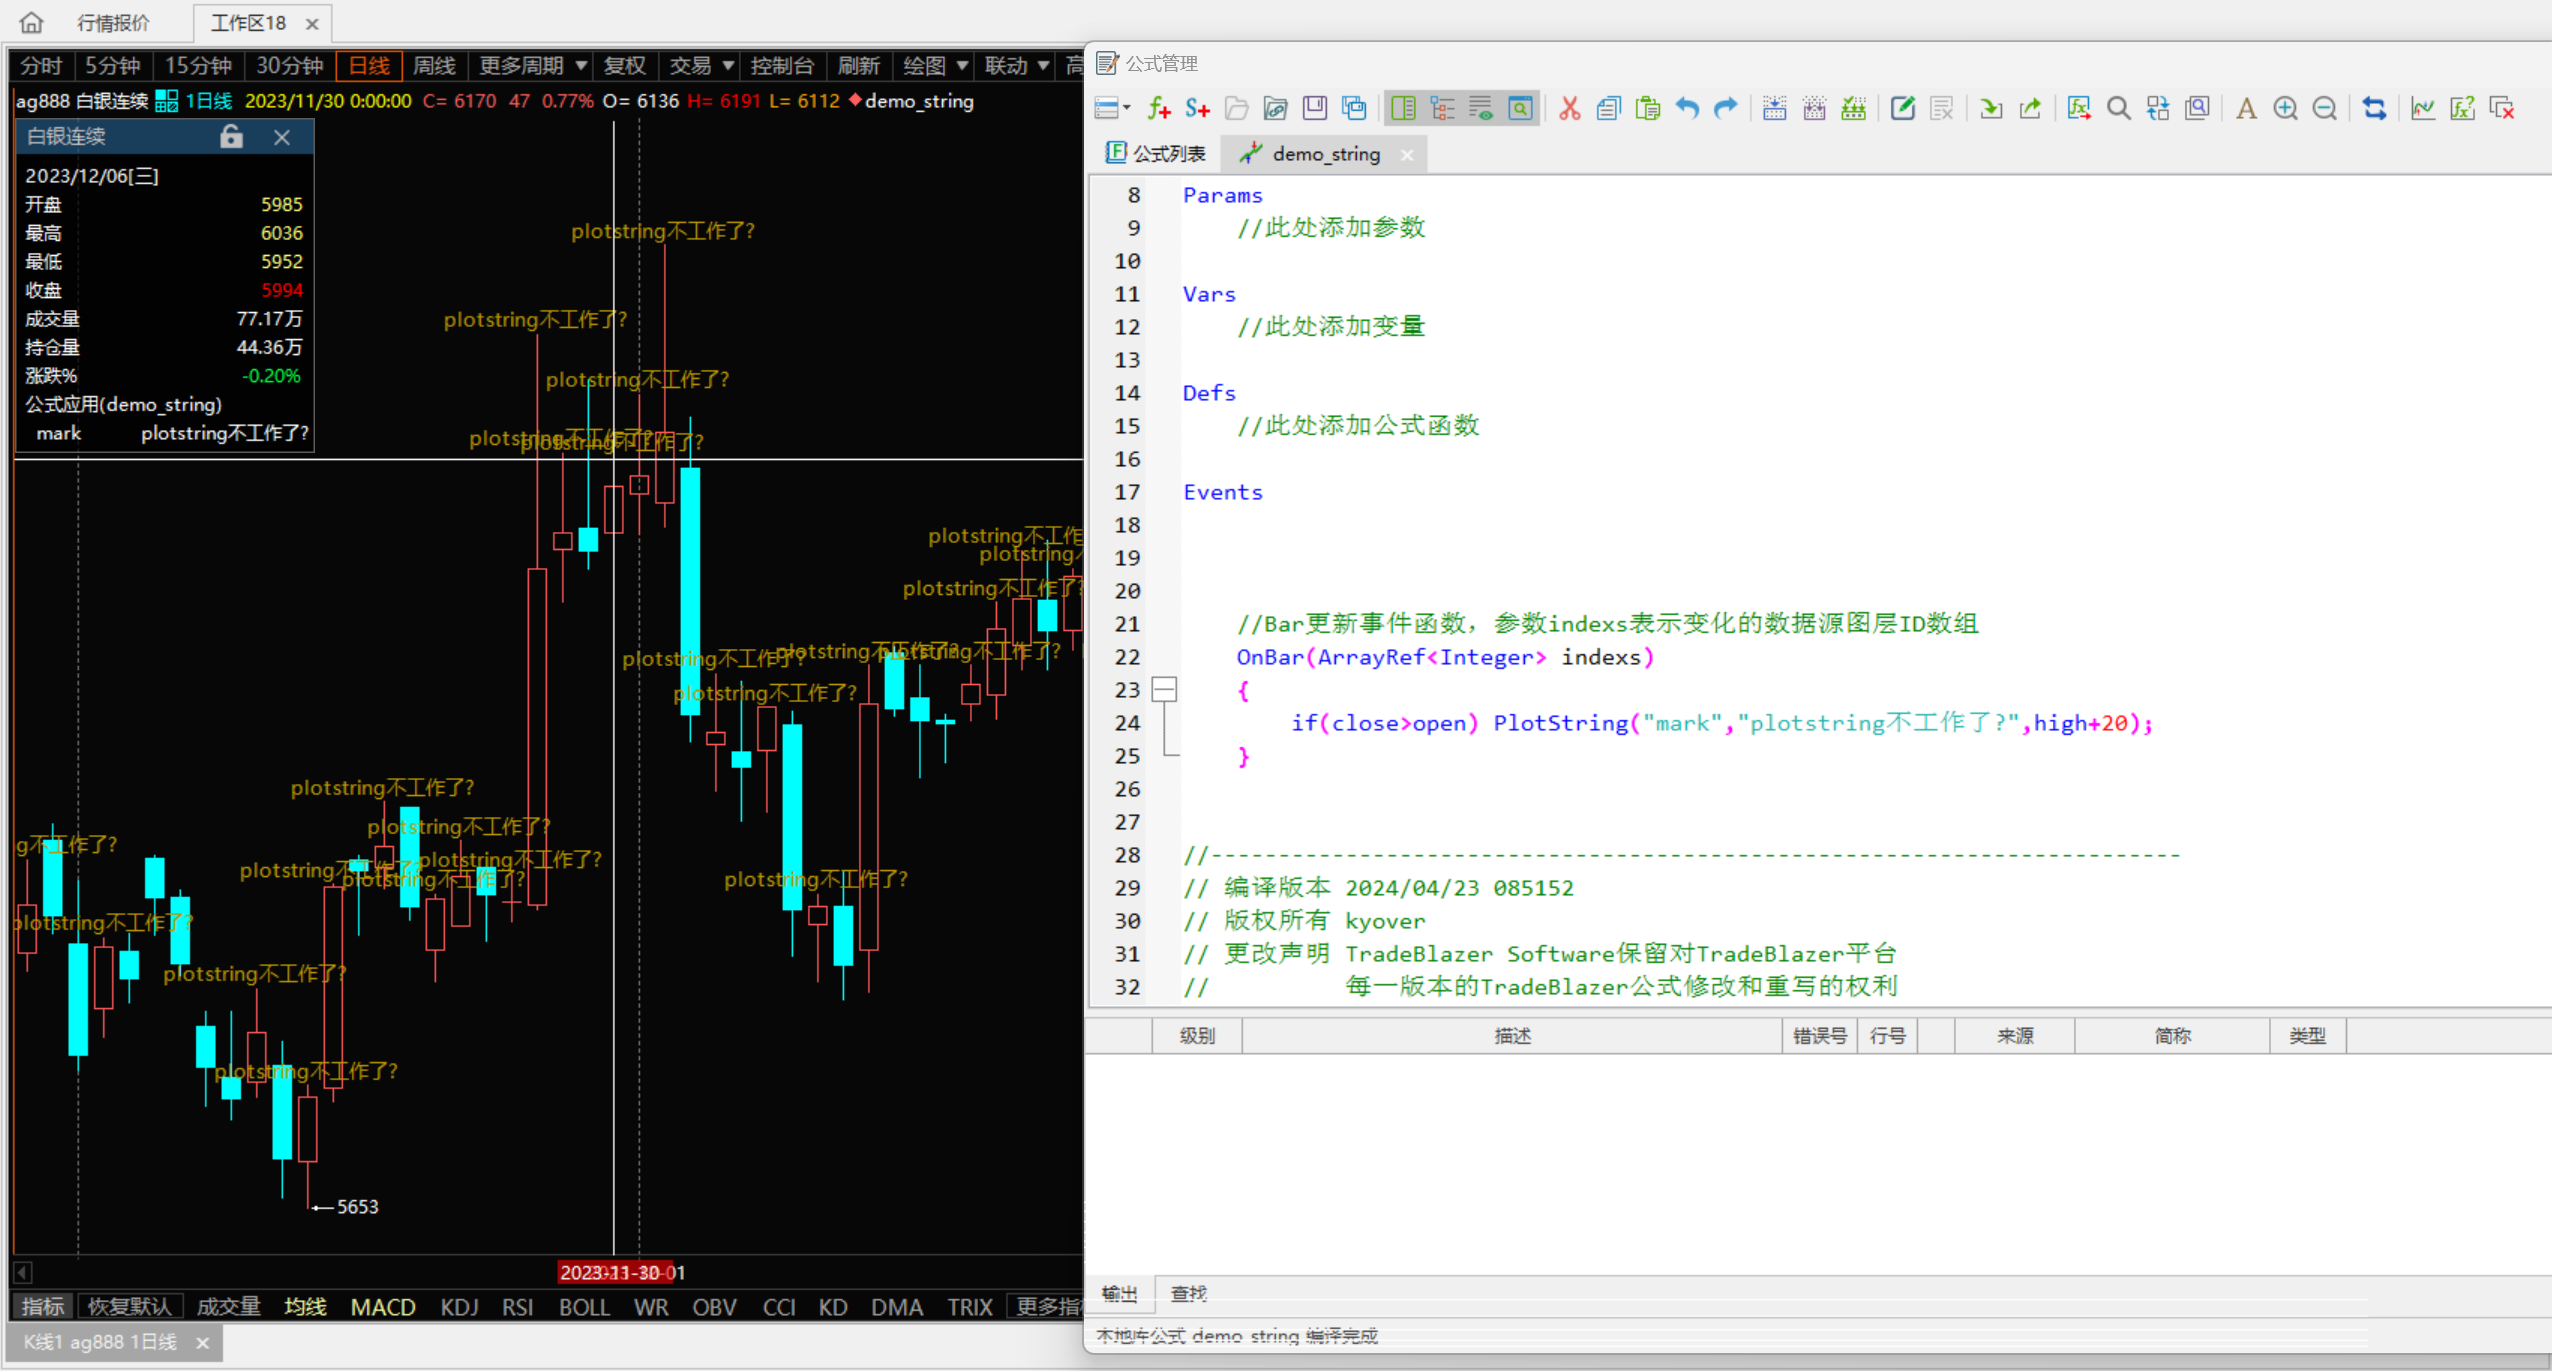Open the 交易 dropdown menu

tap(701, 66)
